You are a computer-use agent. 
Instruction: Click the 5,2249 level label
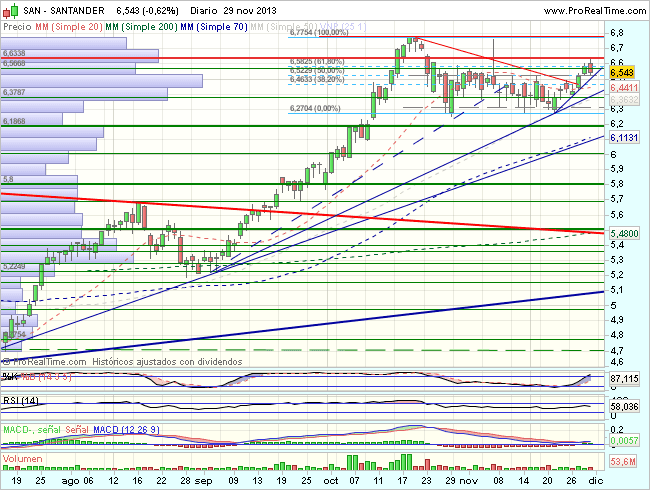point(14,266)
